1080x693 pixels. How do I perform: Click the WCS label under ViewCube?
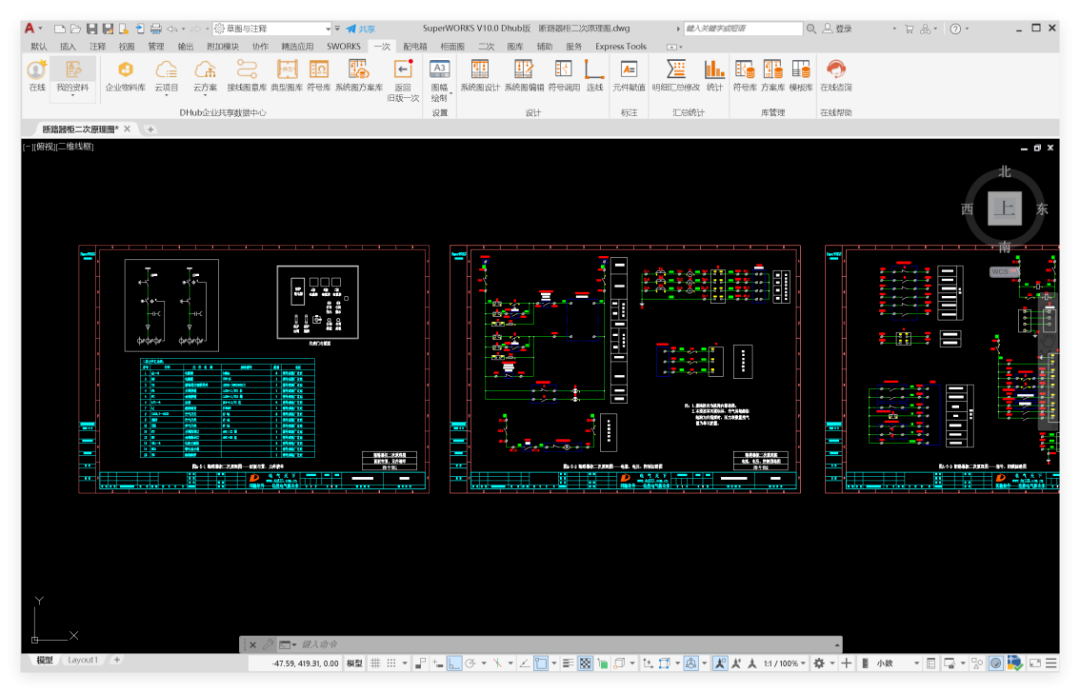point(1000,271)
